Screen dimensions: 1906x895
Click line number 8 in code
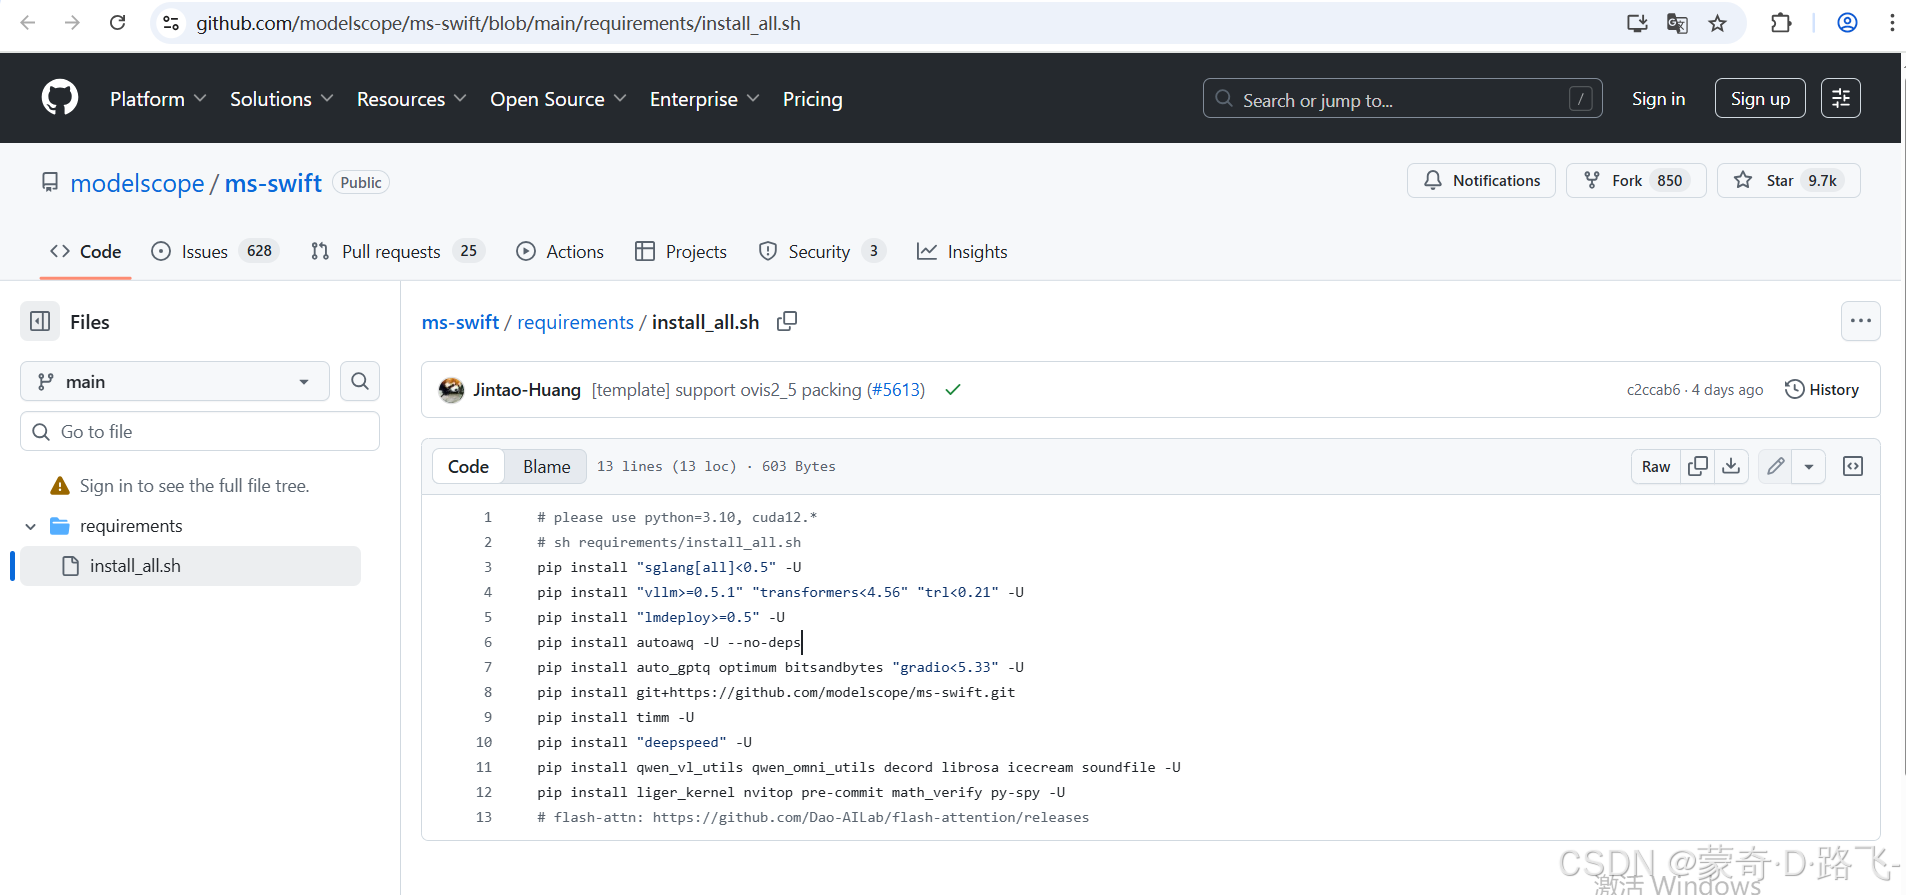coord(488,692)
